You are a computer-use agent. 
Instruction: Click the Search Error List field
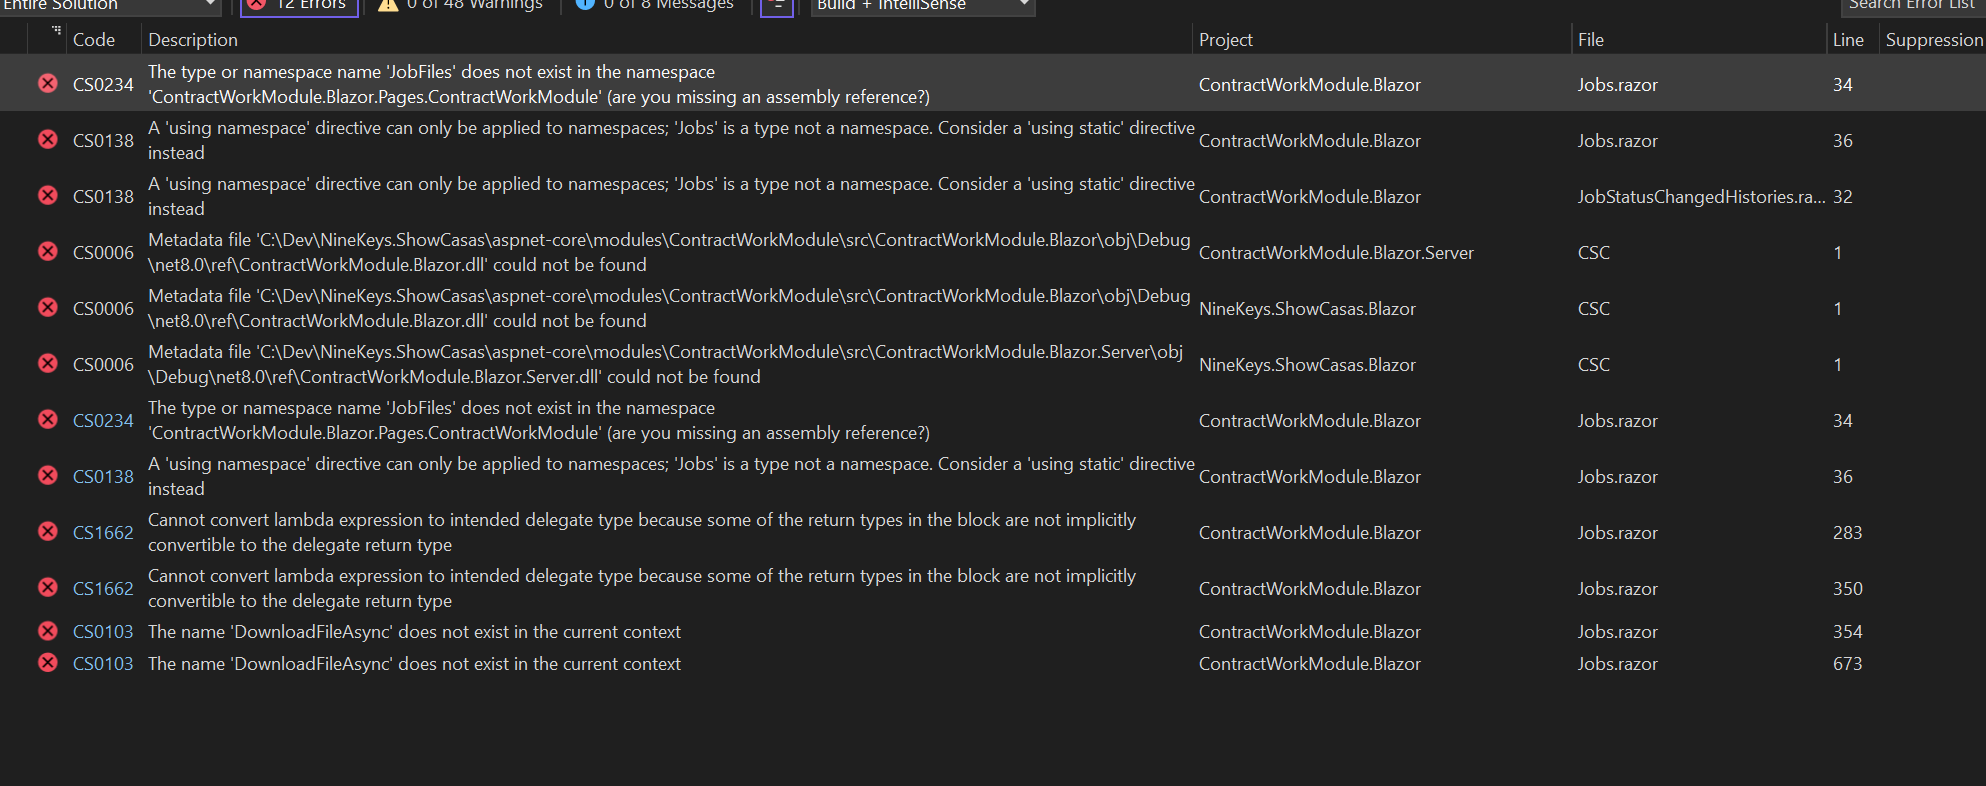pyautogui.click(x=1910, y=6)
